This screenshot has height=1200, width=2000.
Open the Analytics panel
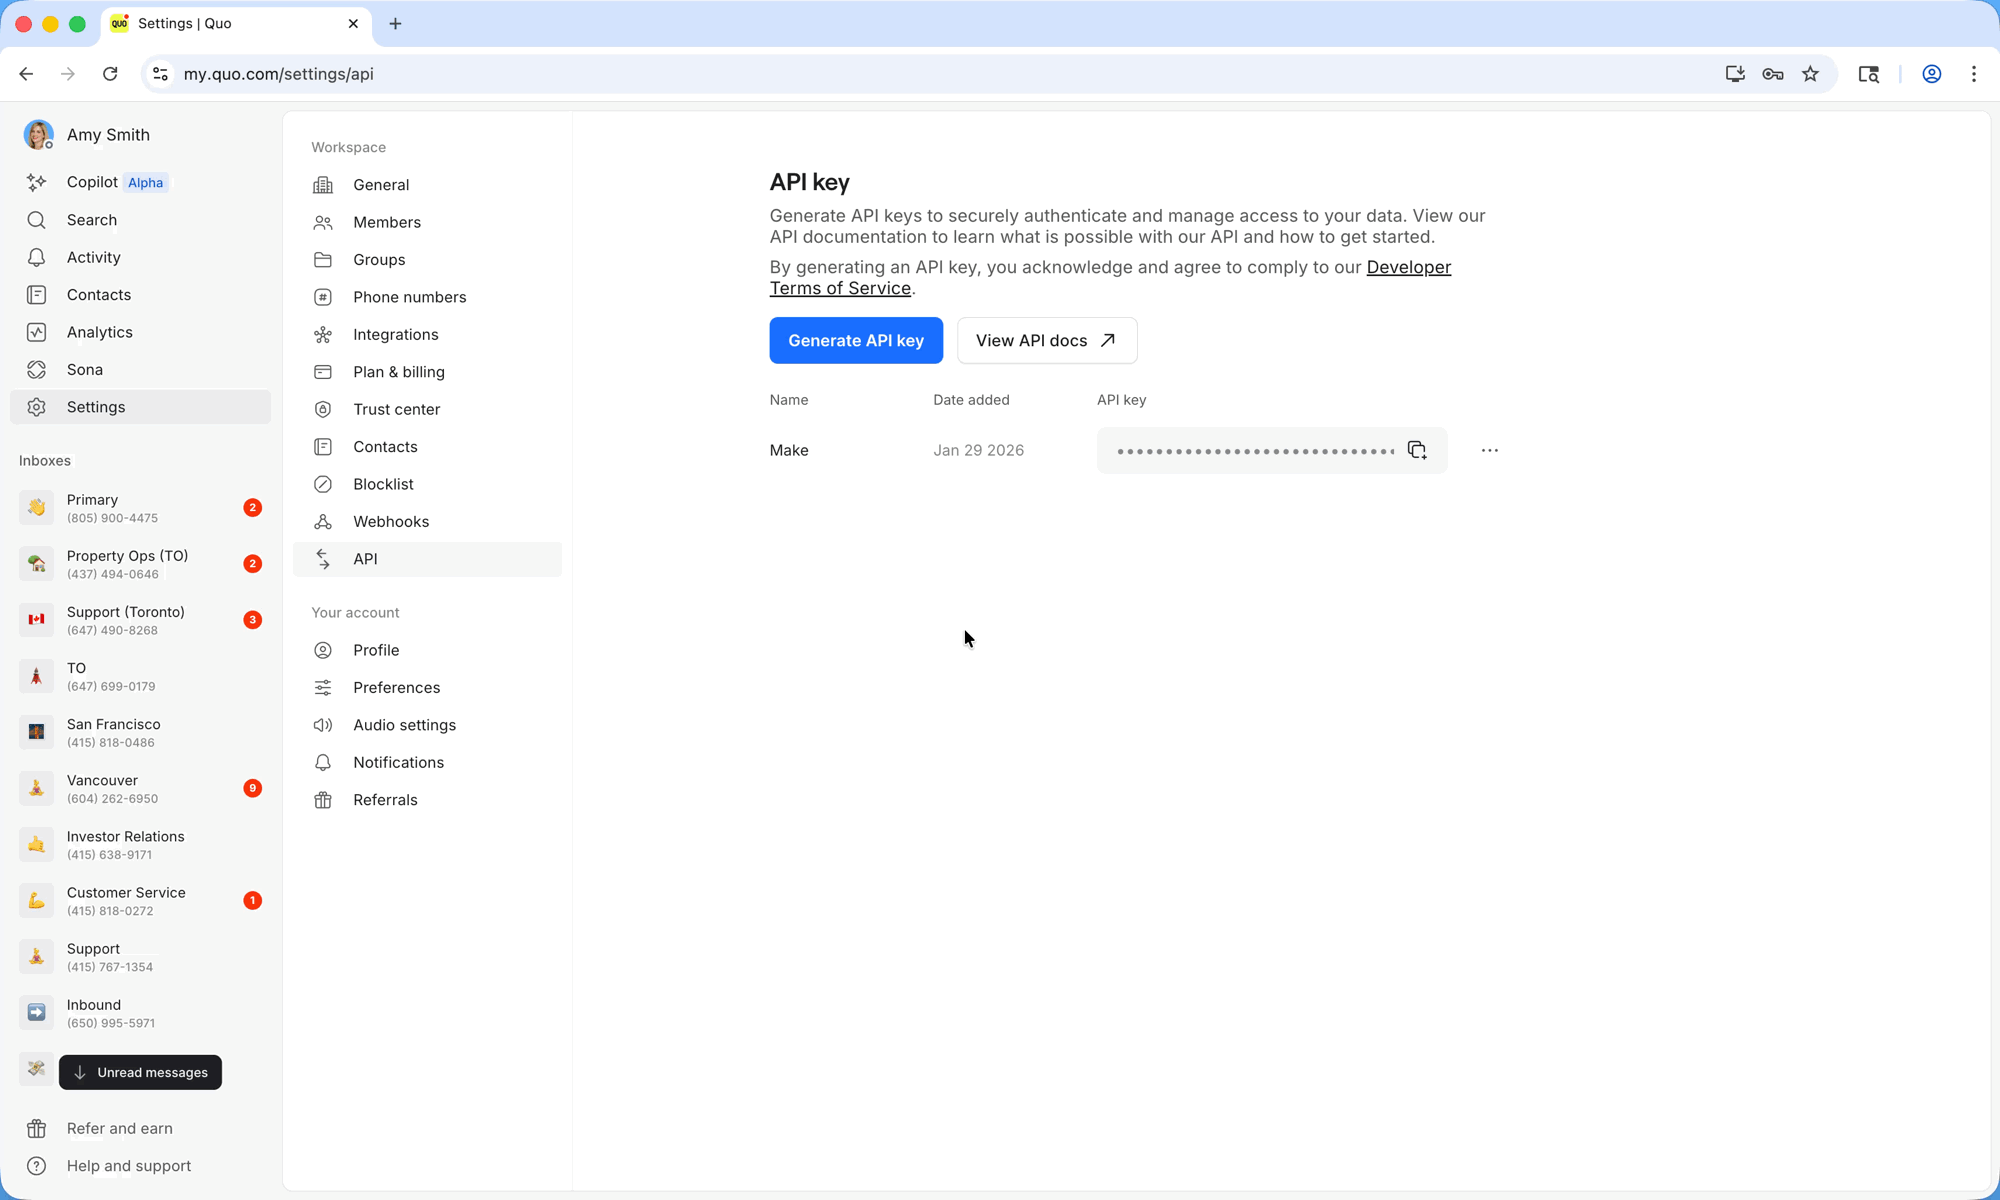[x=99, y=332]
